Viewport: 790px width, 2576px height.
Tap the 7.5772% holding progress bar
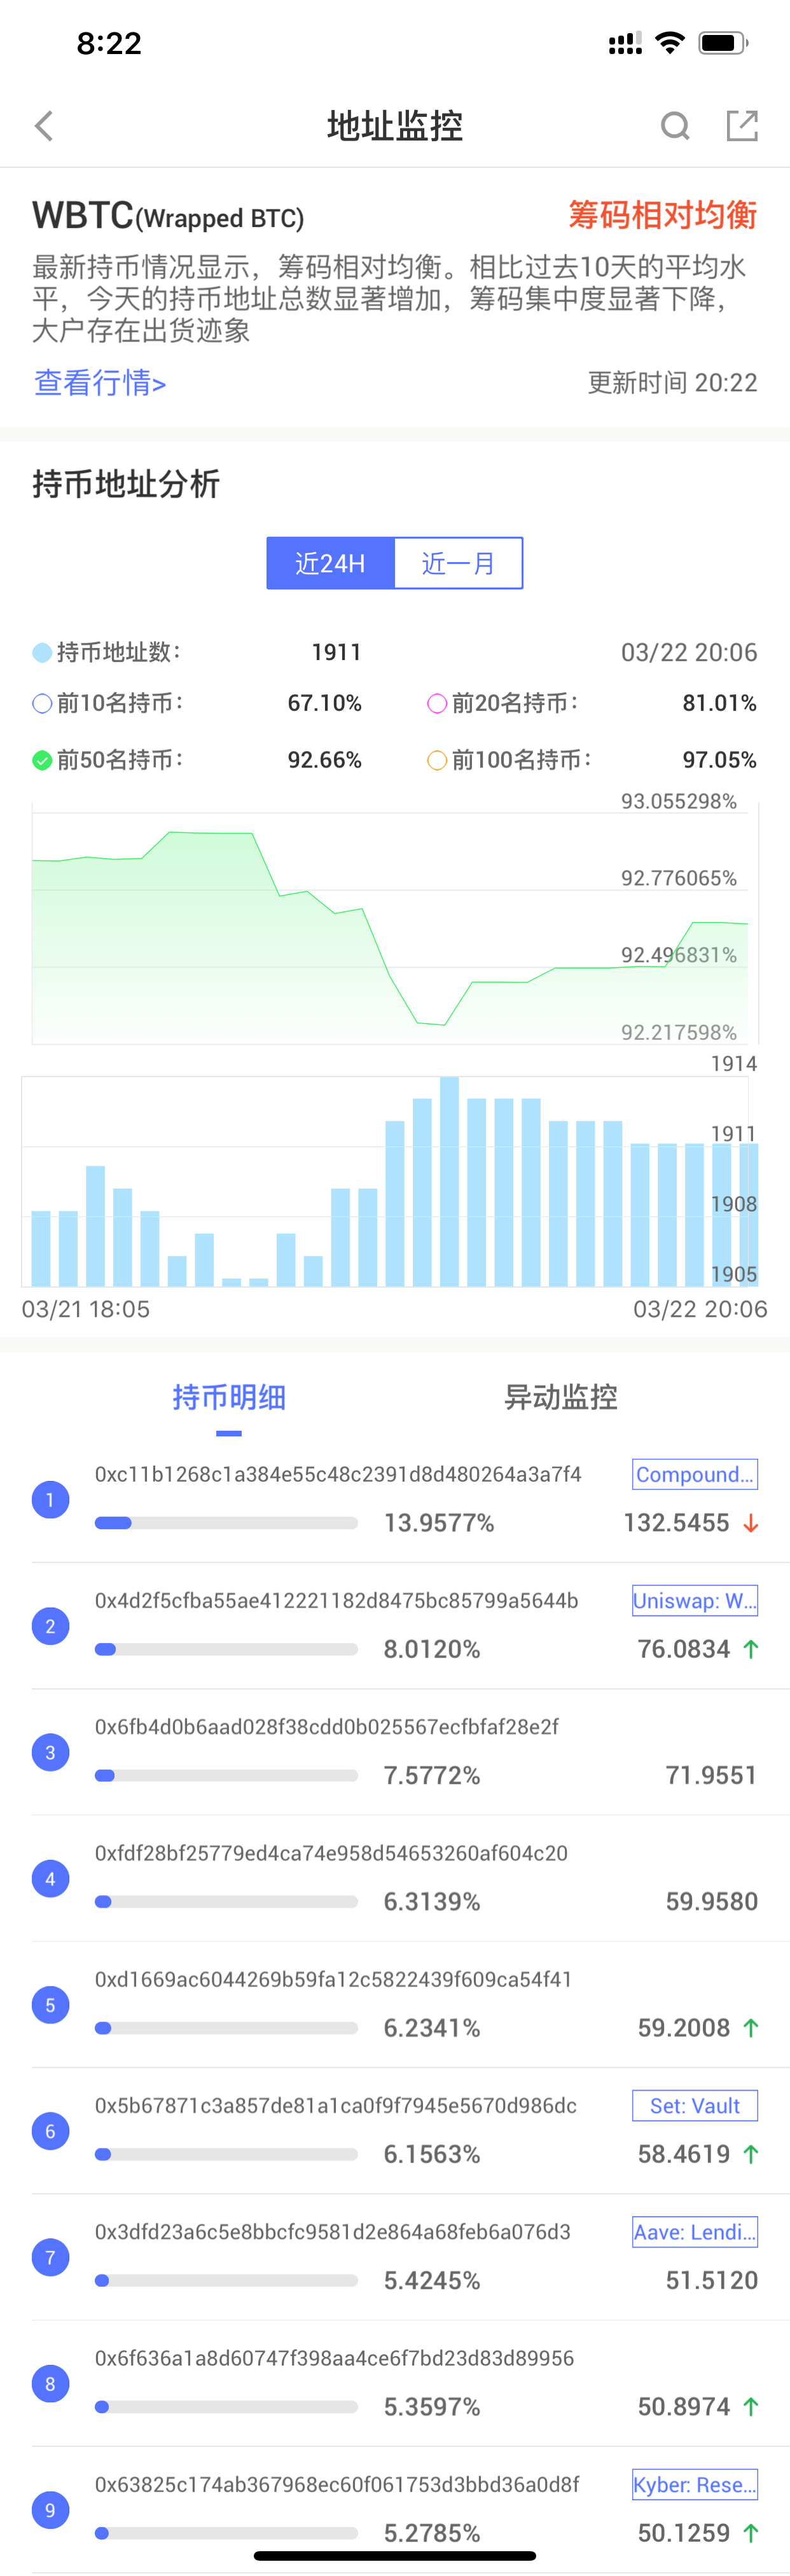226,1775
